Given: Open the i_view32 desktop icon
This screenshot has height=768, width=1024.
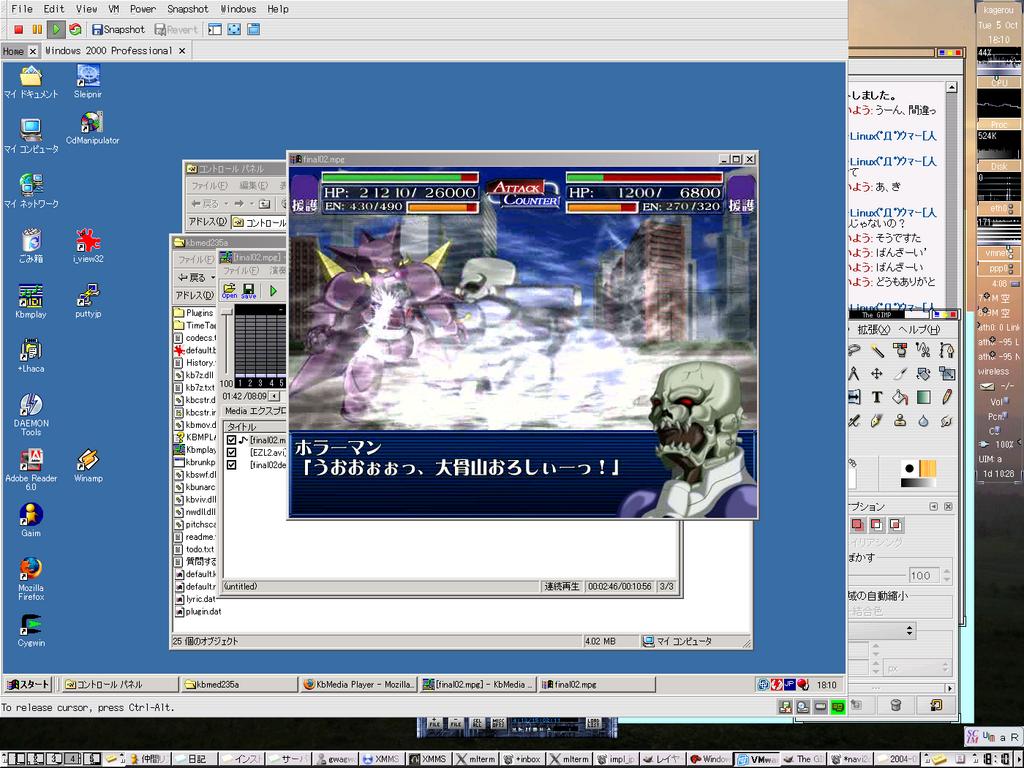Looking at the screenshot, I should [88, 246].
